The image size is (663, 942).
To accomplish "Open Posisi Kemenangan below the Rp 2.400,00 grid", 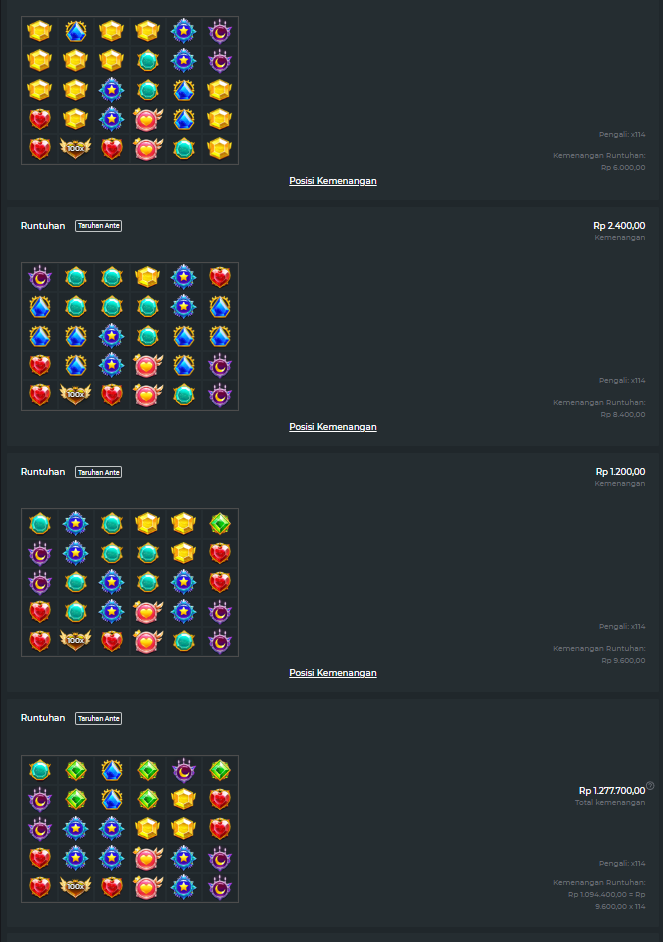I will [333, 427].
